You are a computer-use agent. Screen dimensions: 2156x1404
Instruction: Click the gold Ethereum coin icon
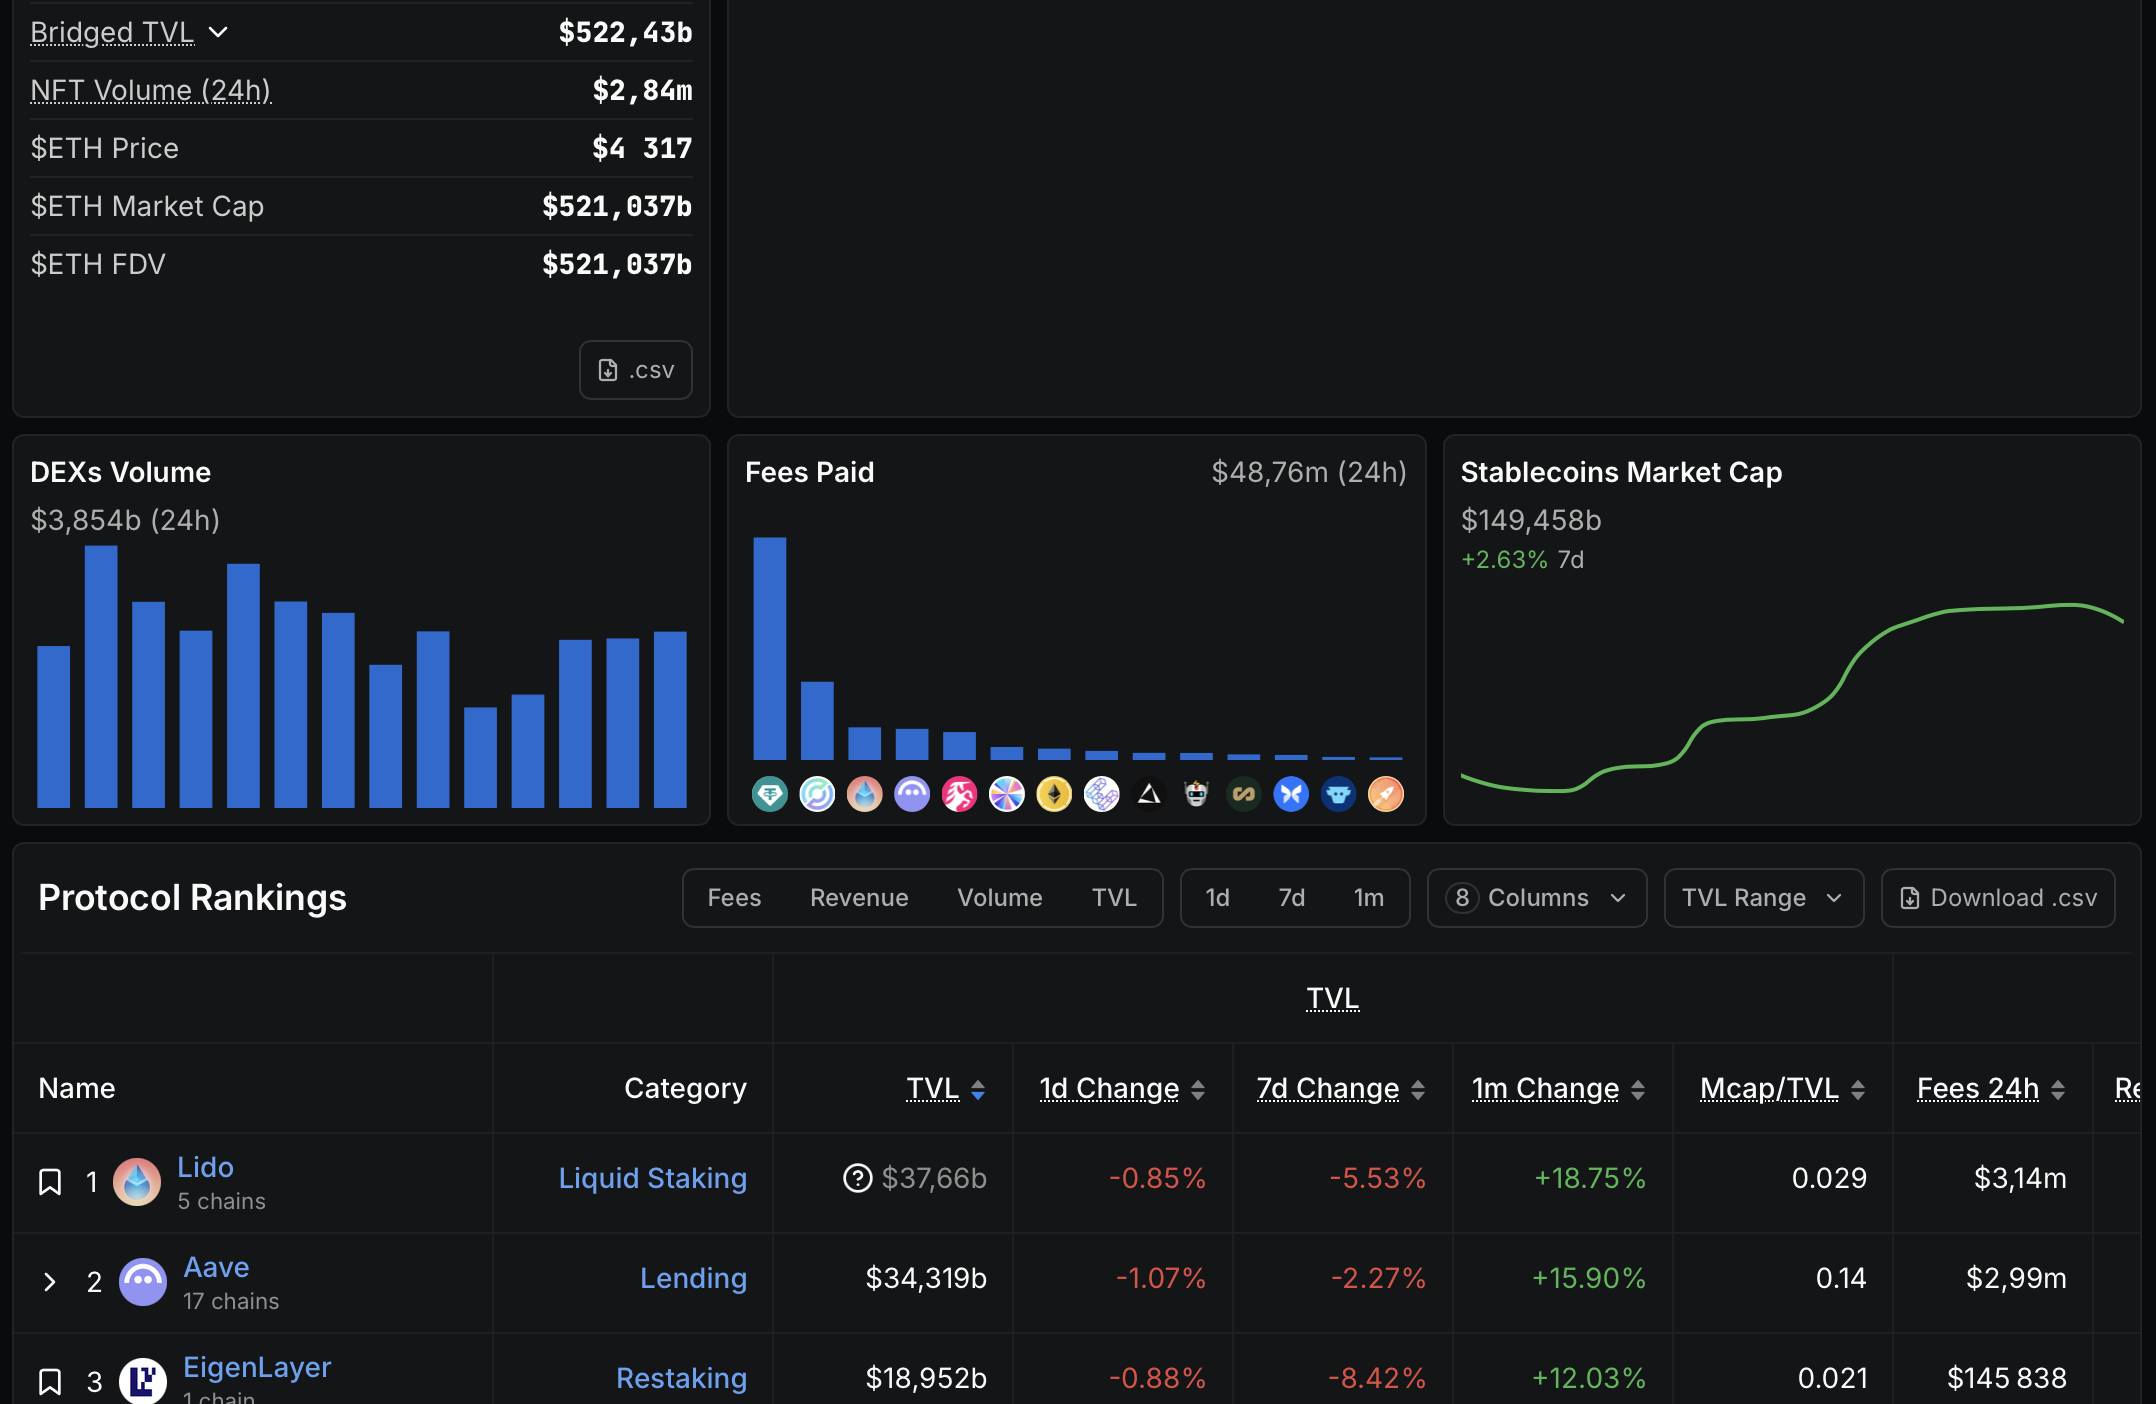[1054, 795]
